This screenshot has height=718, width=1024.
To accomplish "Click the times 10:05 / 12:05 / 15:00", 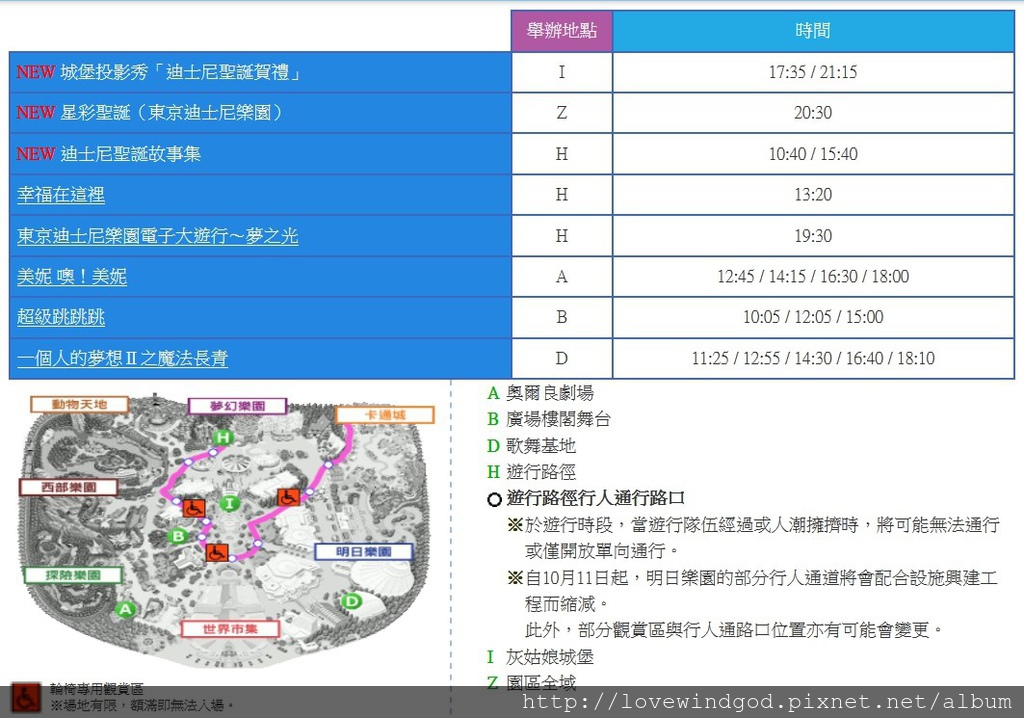I will (813, 318).
